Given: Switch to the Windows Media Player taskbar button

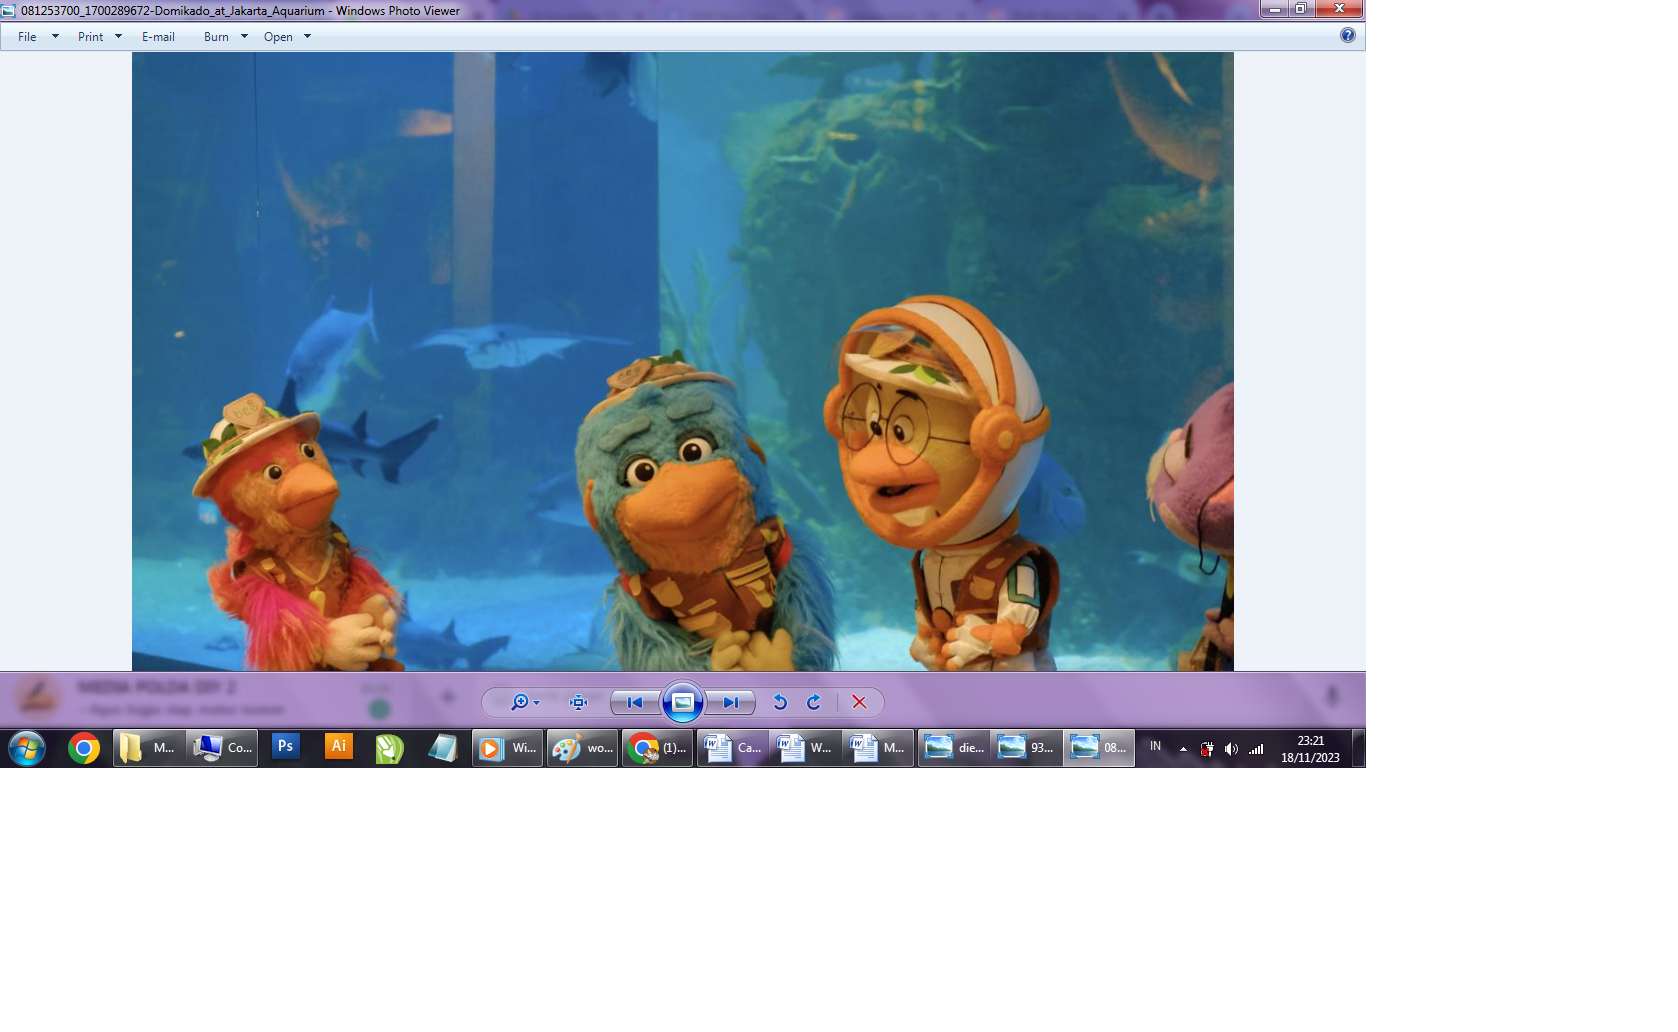Looking at the screenshot, I should tap(508, 748).
